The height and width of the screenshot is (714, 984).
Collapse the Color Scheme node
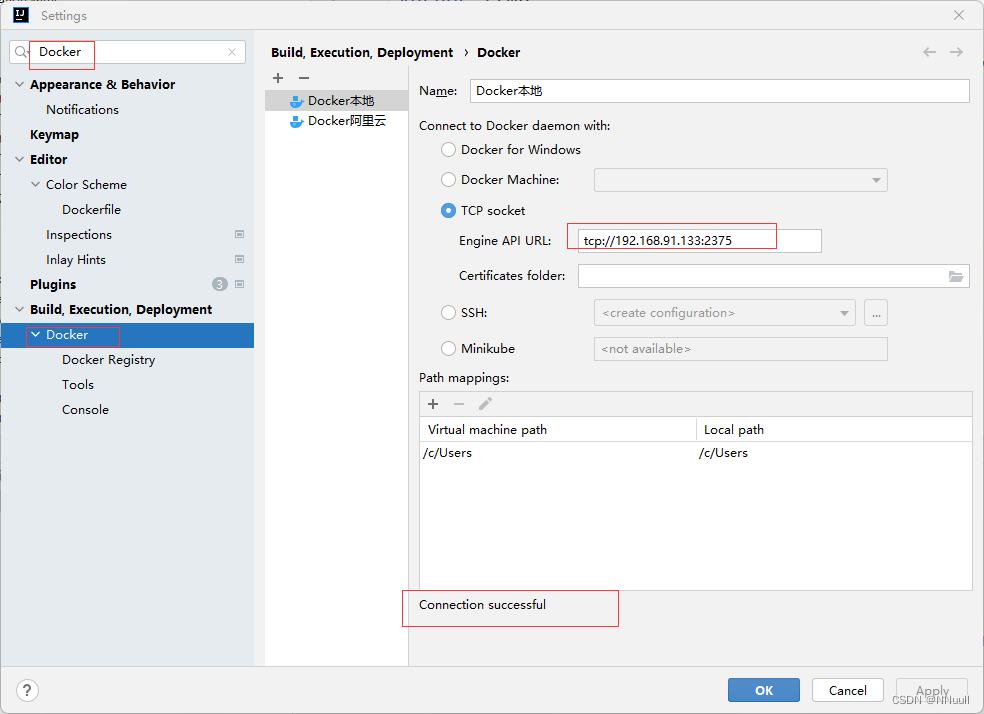pyautogui.click(x=35, y=184)
